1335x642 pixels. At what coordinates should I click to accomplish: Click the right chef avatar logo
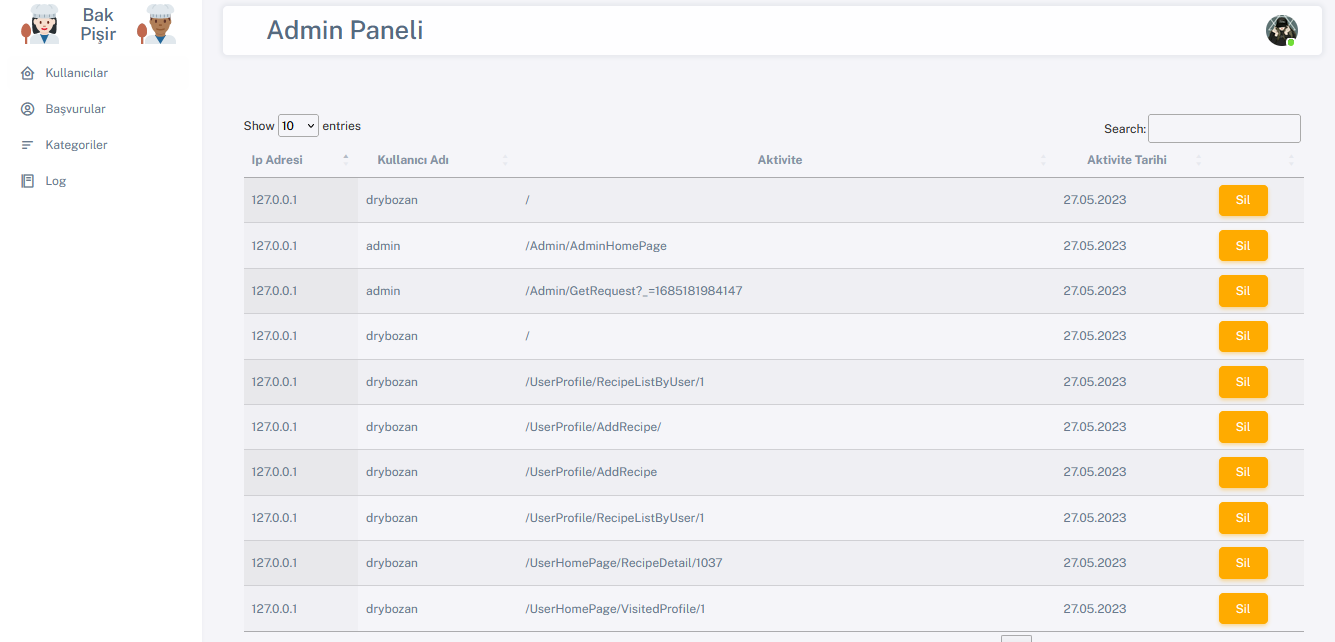156,23
